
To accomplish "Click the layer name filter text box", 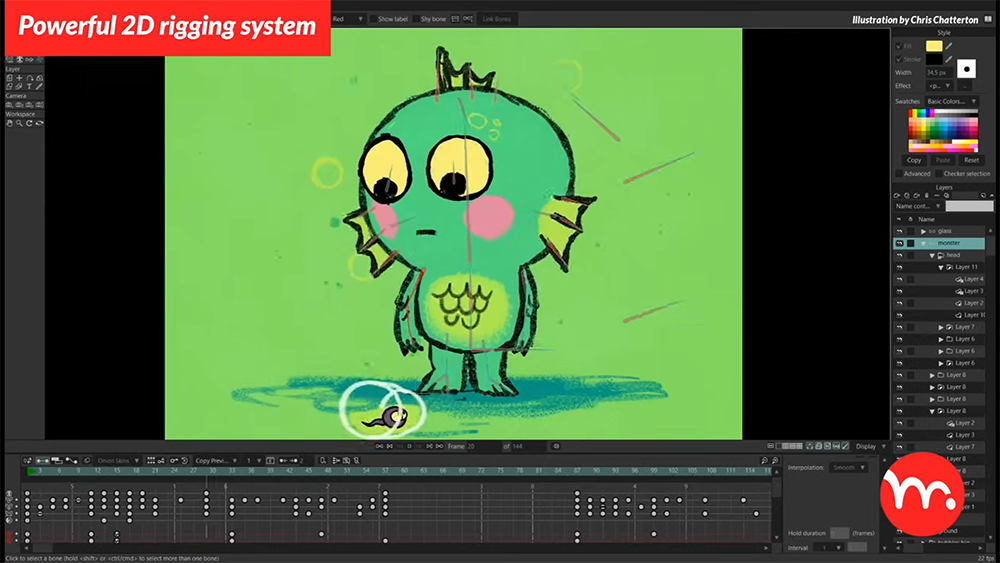I will pyautogui.click(x=969, y=207).
